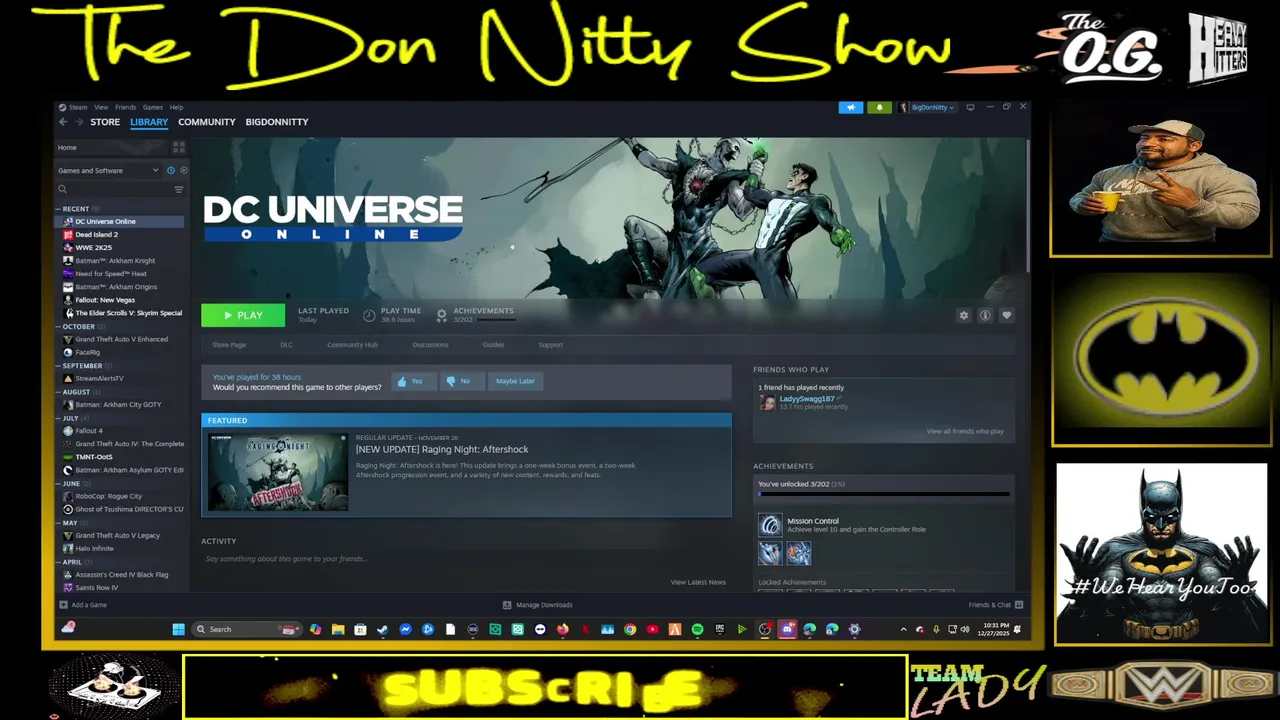Open the Games menu
This screenshot has width=1280, height=720.
pos(152,107)
